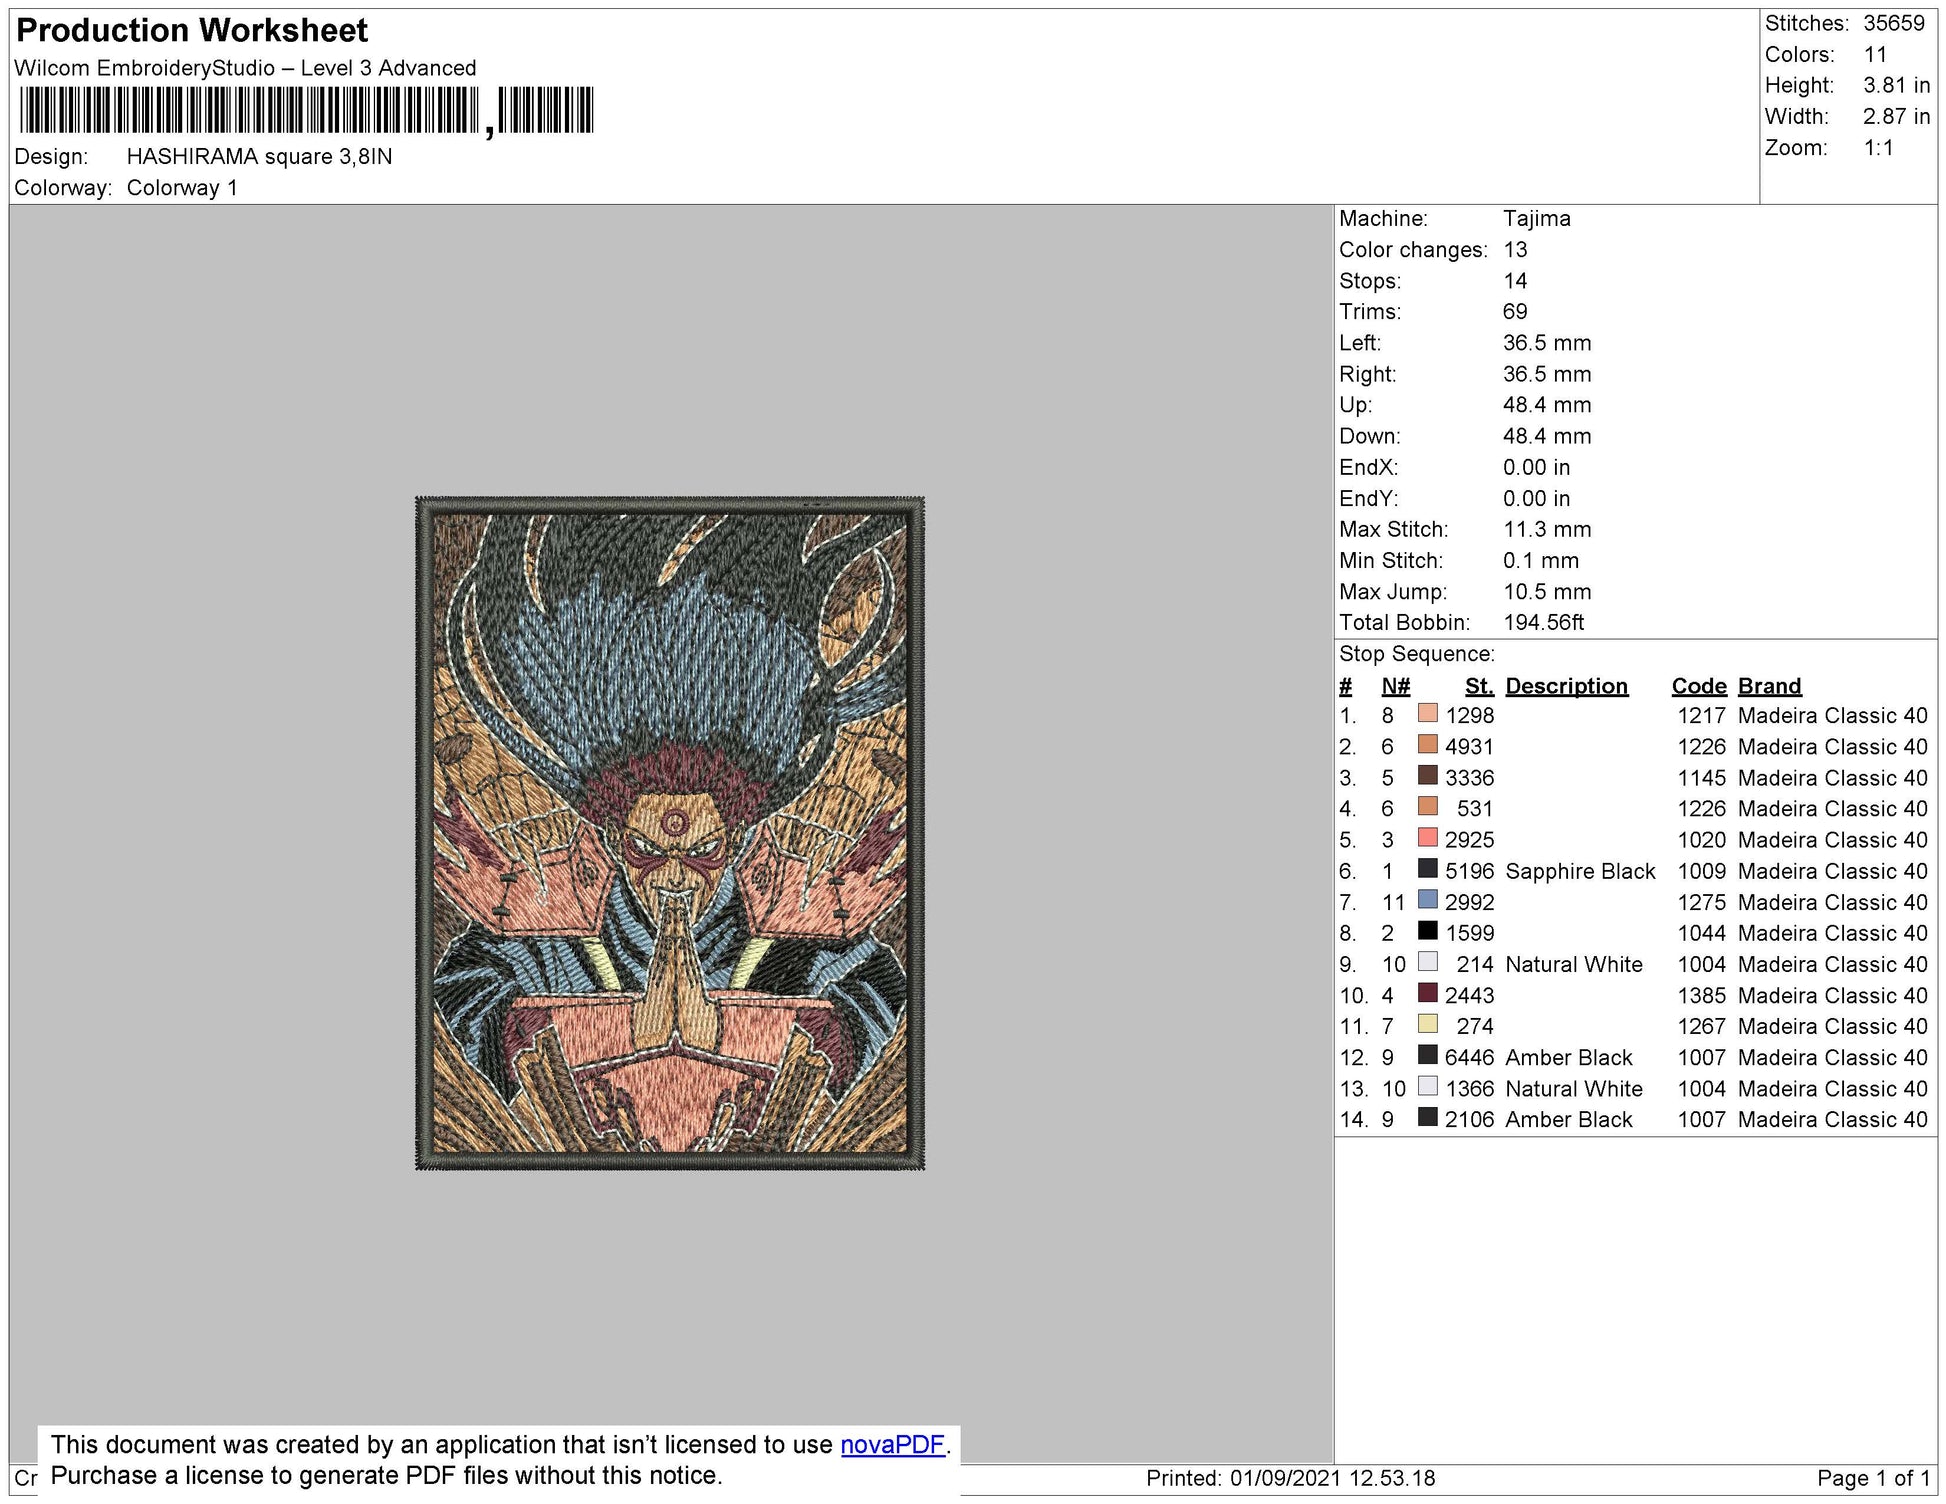Click the last Amber Black row, number 14
This screenshot has width=1946, height=1504.
coord(1567,1119)
